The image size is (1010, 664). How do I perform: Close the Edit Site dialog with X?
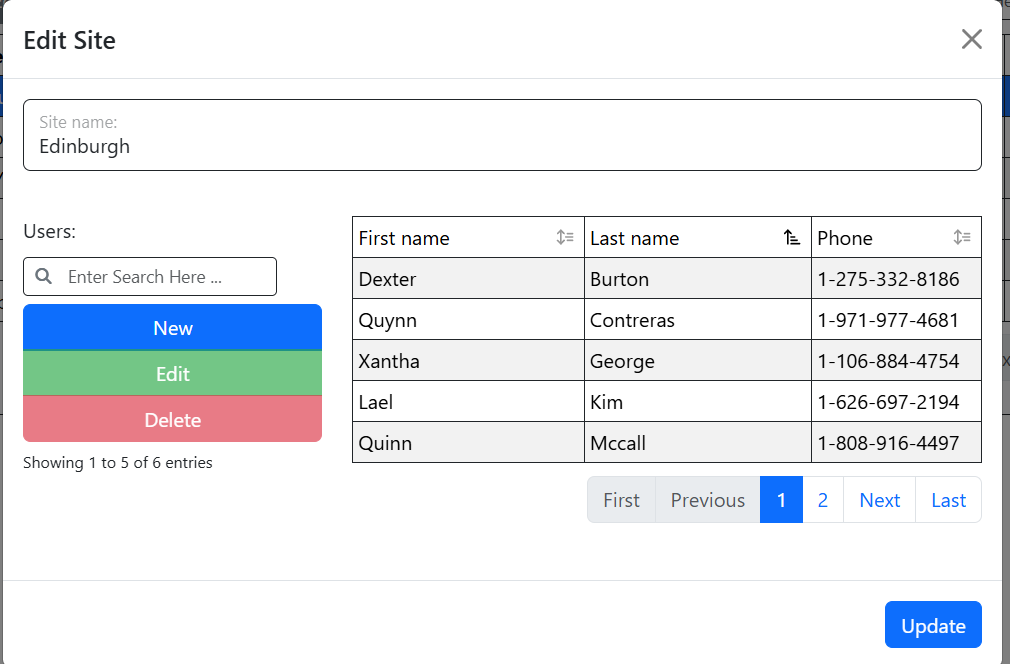pyautogui.click(x=971, y=40)
